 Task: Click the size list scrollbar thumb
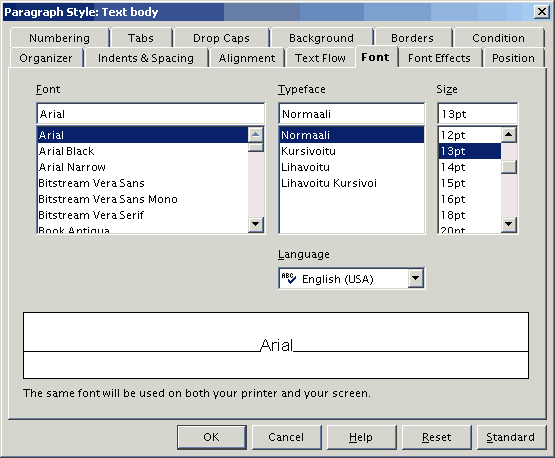[x=509, y=167]
